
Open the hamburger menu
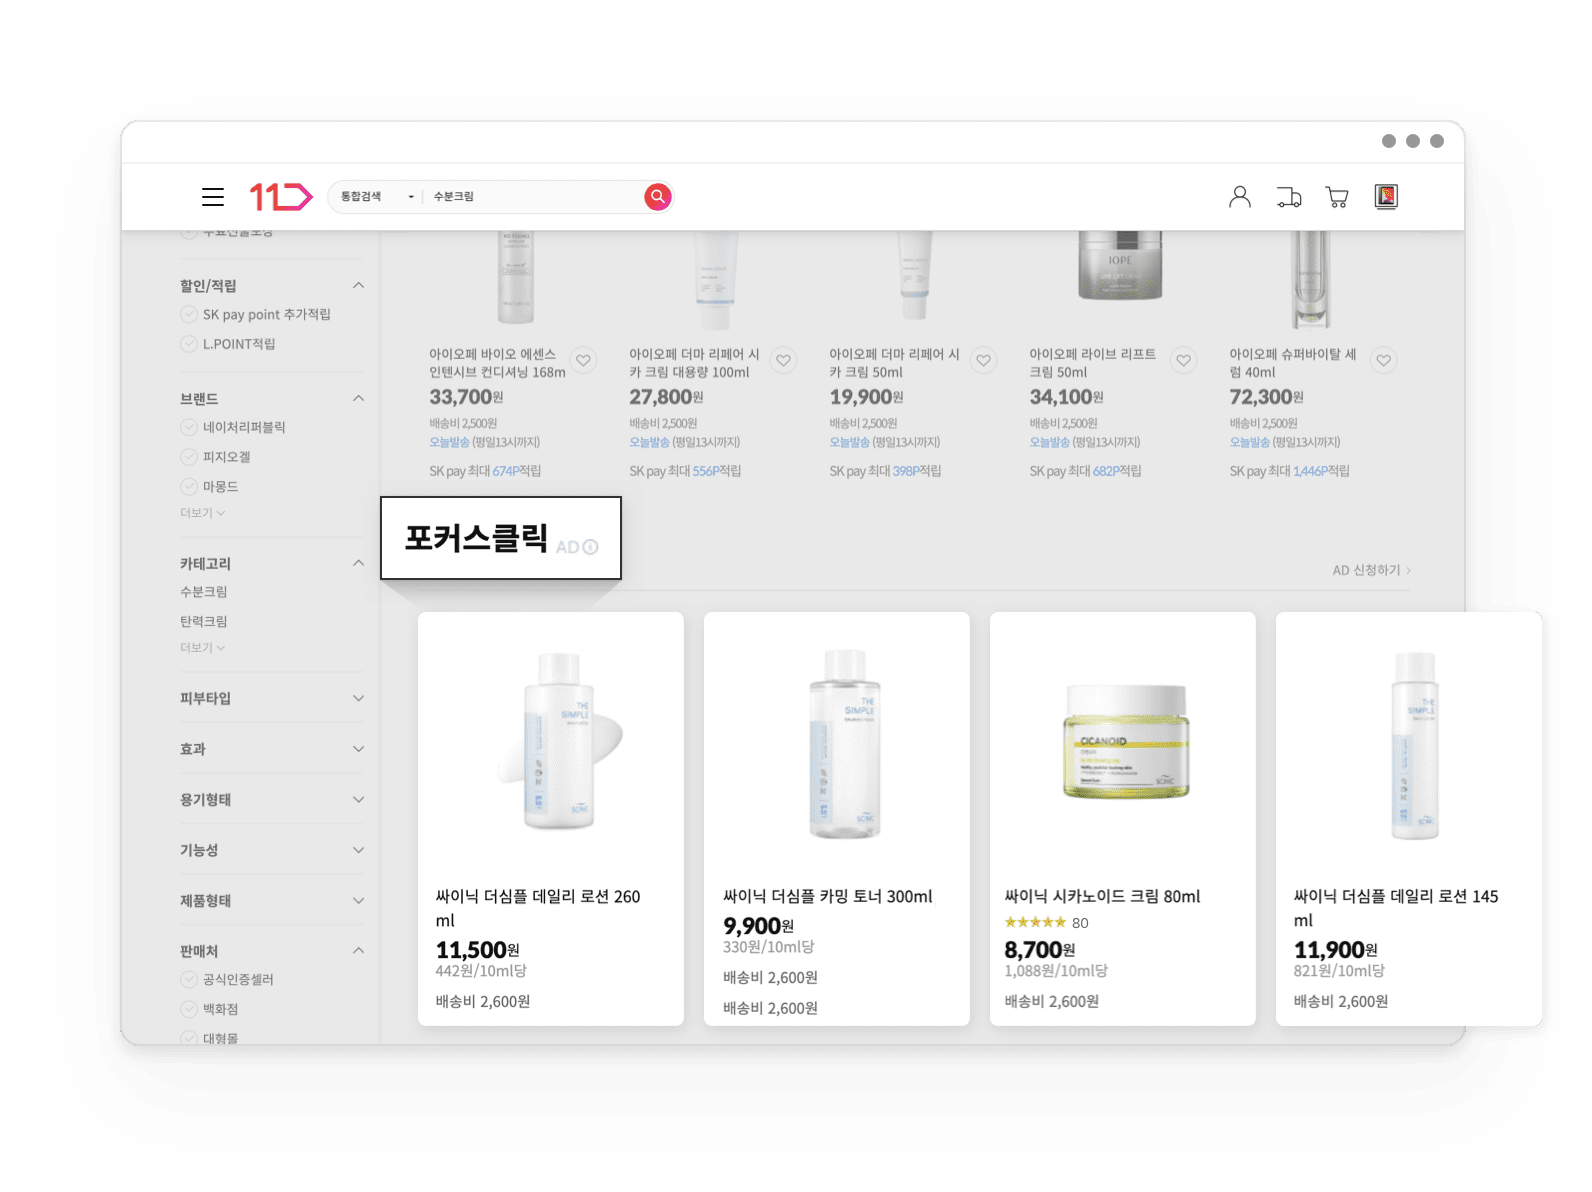coord(213,197)
